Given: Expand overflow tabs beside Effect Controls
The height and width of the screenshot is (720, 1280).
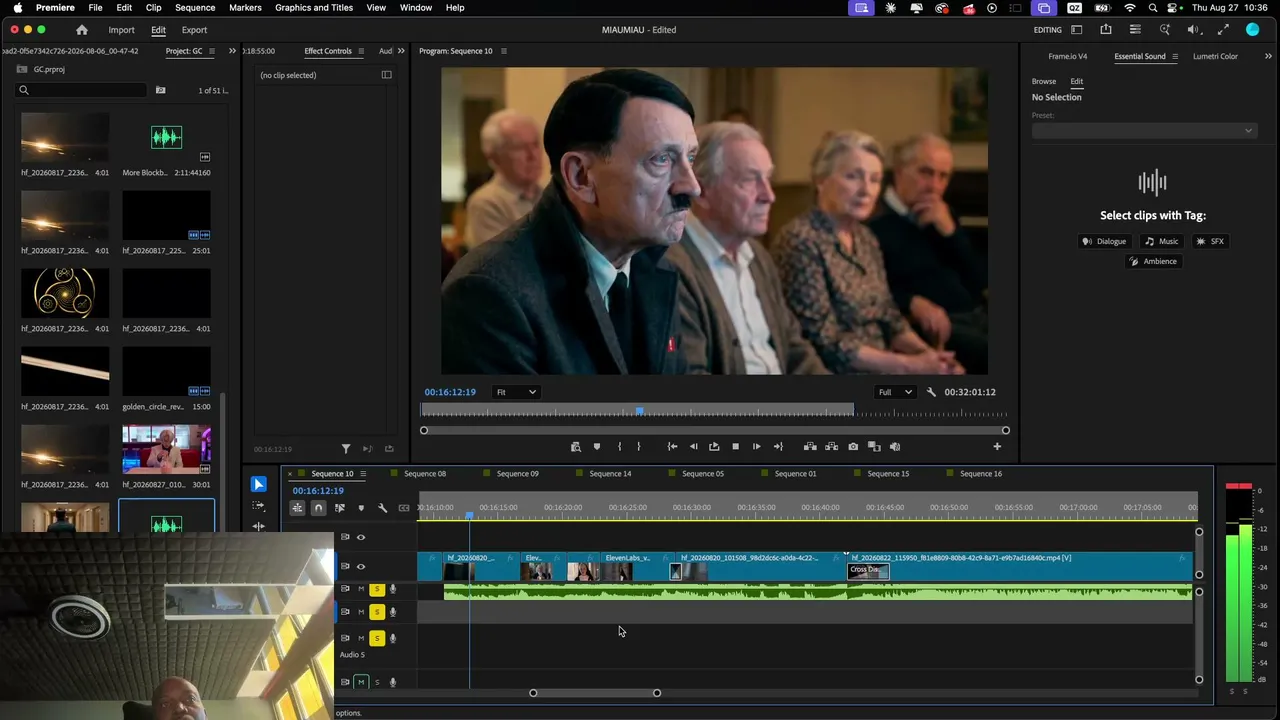Looking at the screenshot, I should (x=401, y=51).
